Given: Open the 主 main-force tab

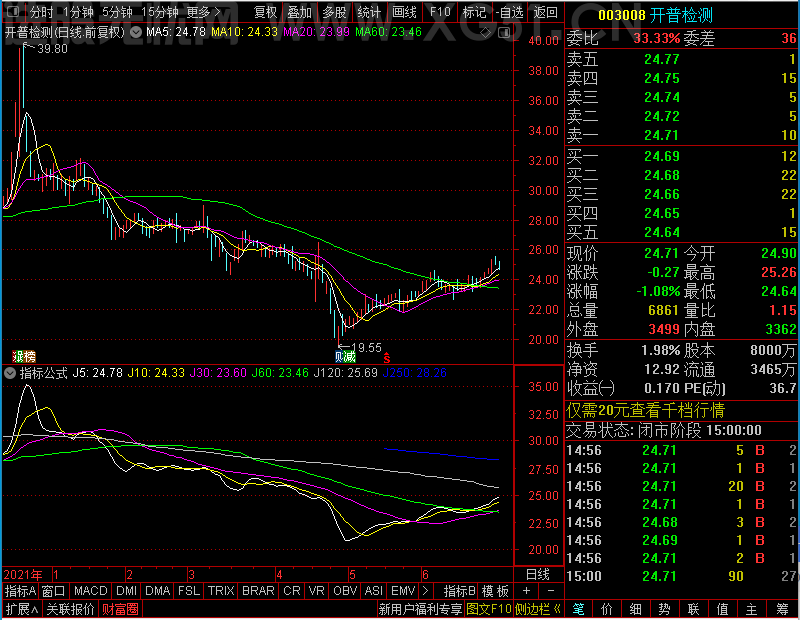Looking at the screenshot, I should (752, 609).
